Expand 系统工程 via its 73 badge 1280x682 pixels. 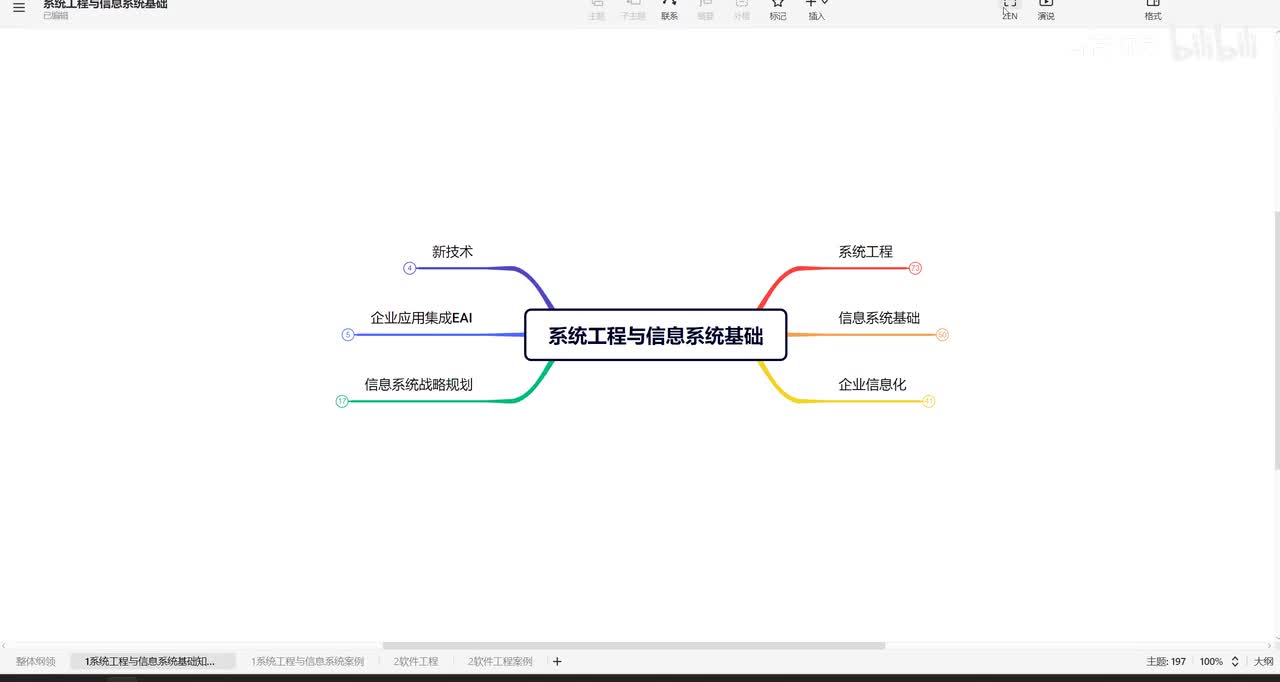point(915,268)
